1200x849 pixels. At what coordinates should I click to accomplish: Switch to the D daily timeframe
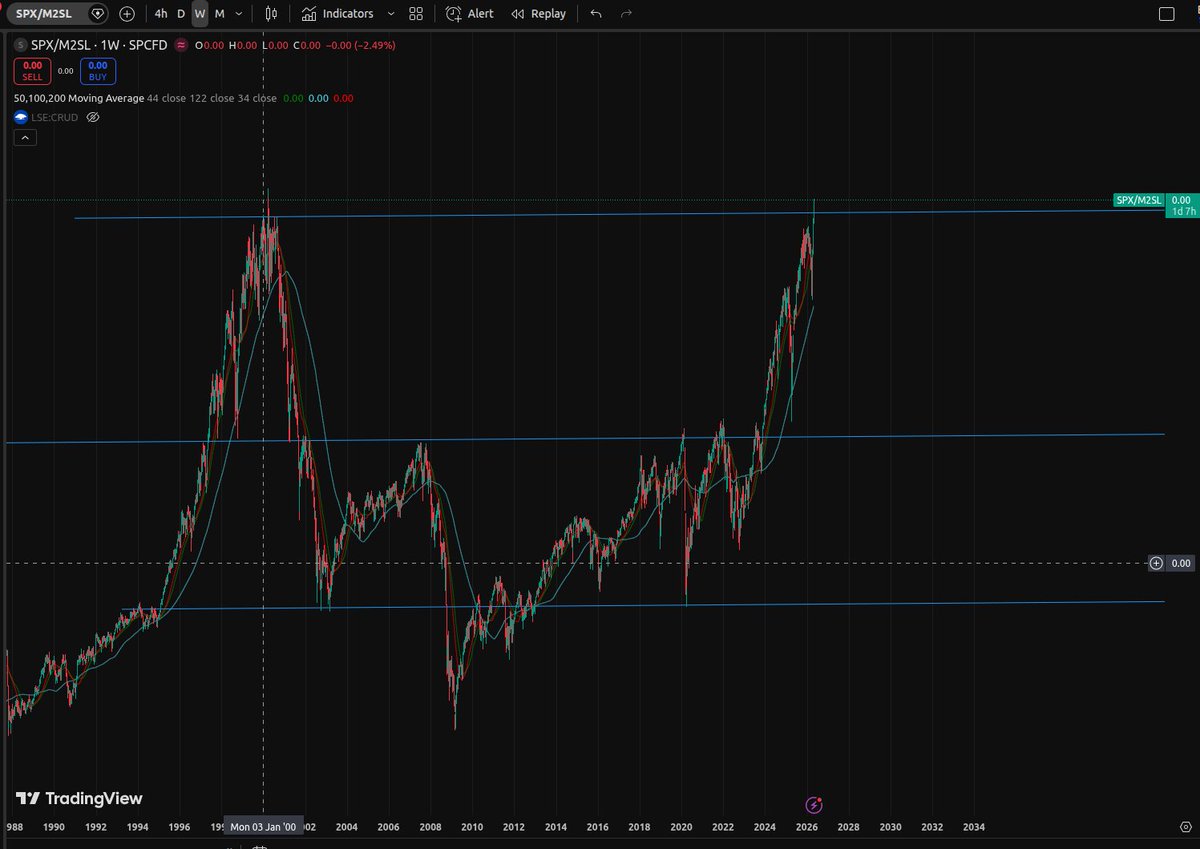point(181,14)
